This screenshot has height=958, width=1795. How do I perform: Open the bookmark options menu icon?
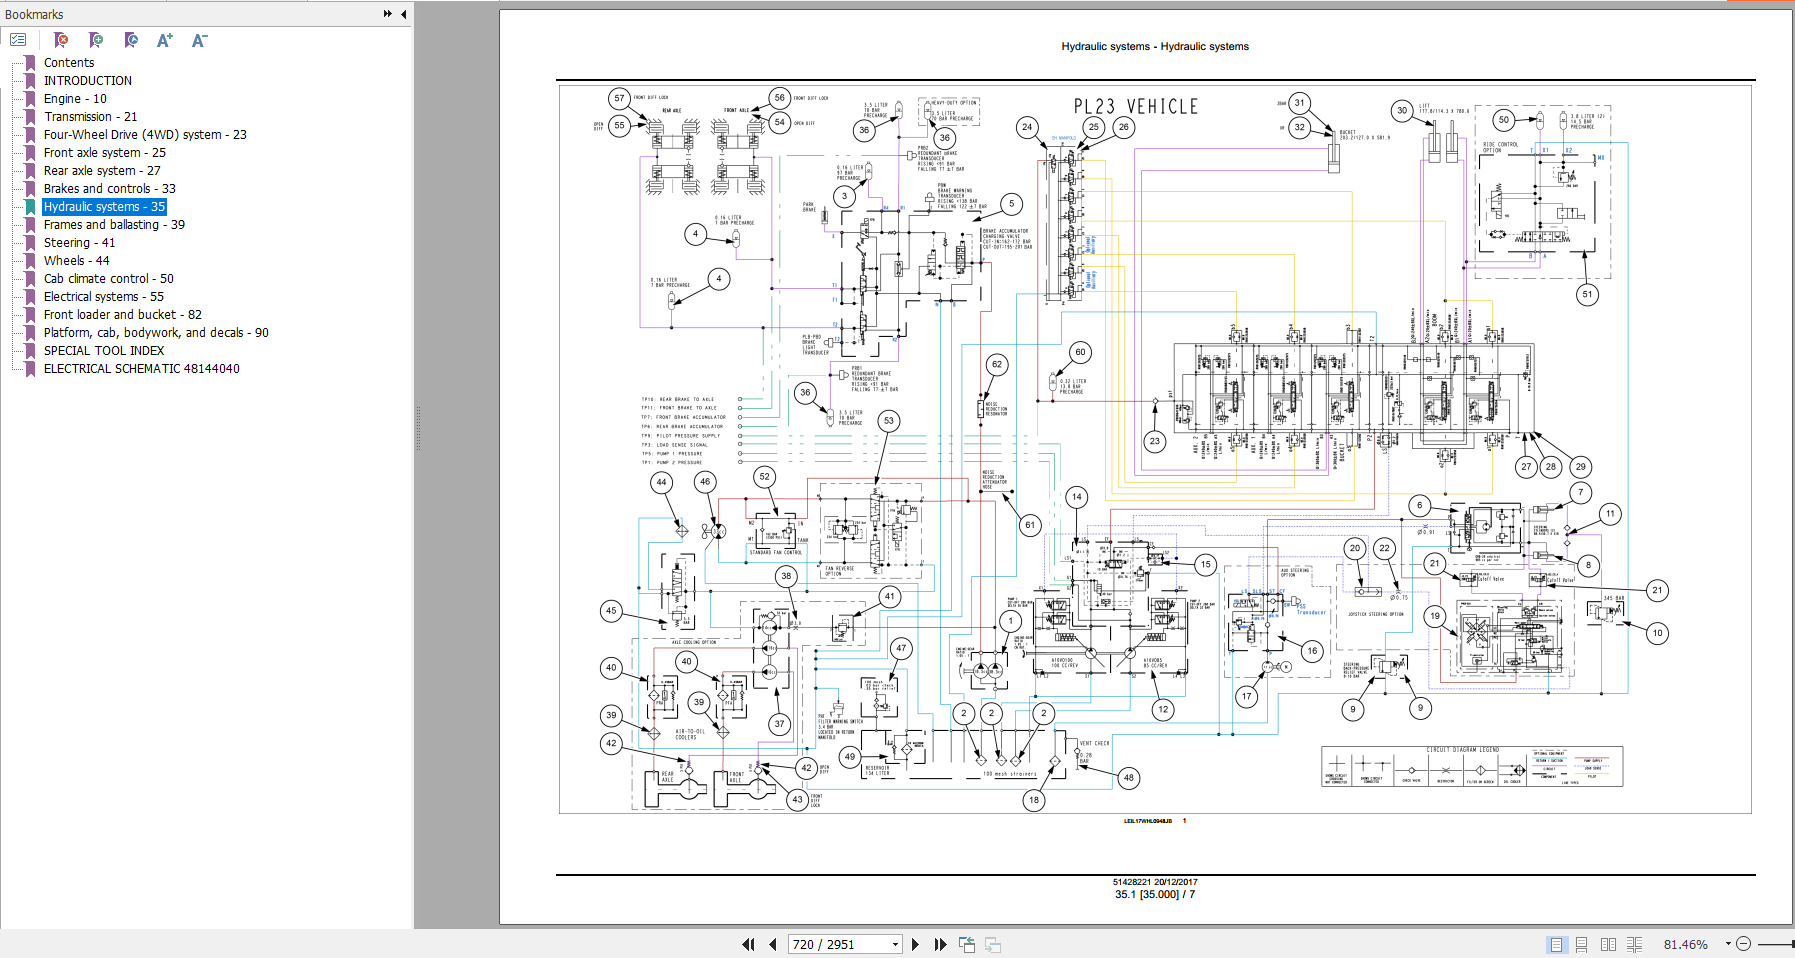tap(18, 40)
